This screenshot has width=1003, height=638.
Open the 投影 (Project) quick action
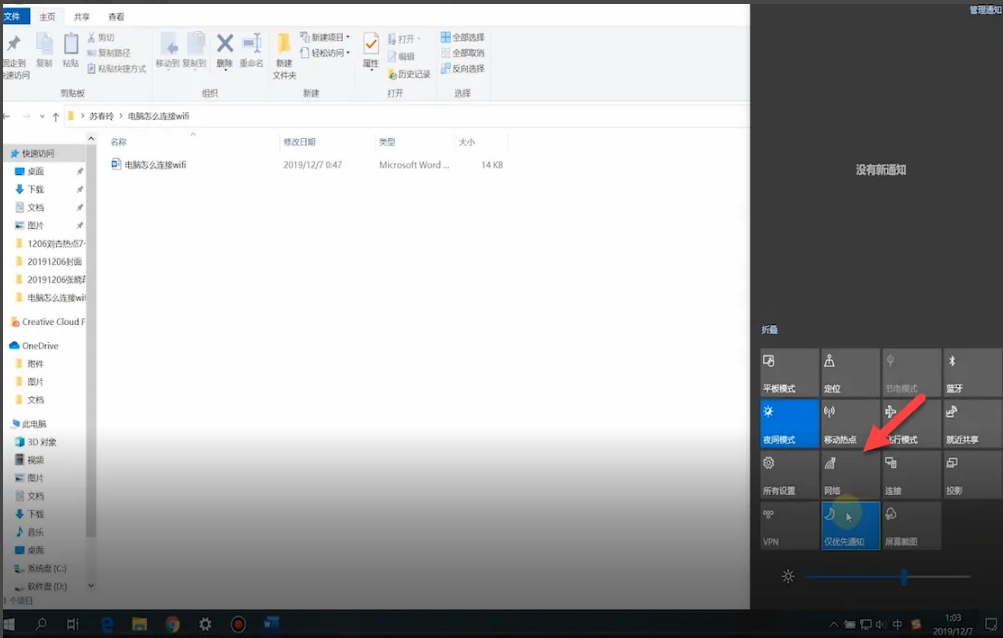(x=972, y=474)
